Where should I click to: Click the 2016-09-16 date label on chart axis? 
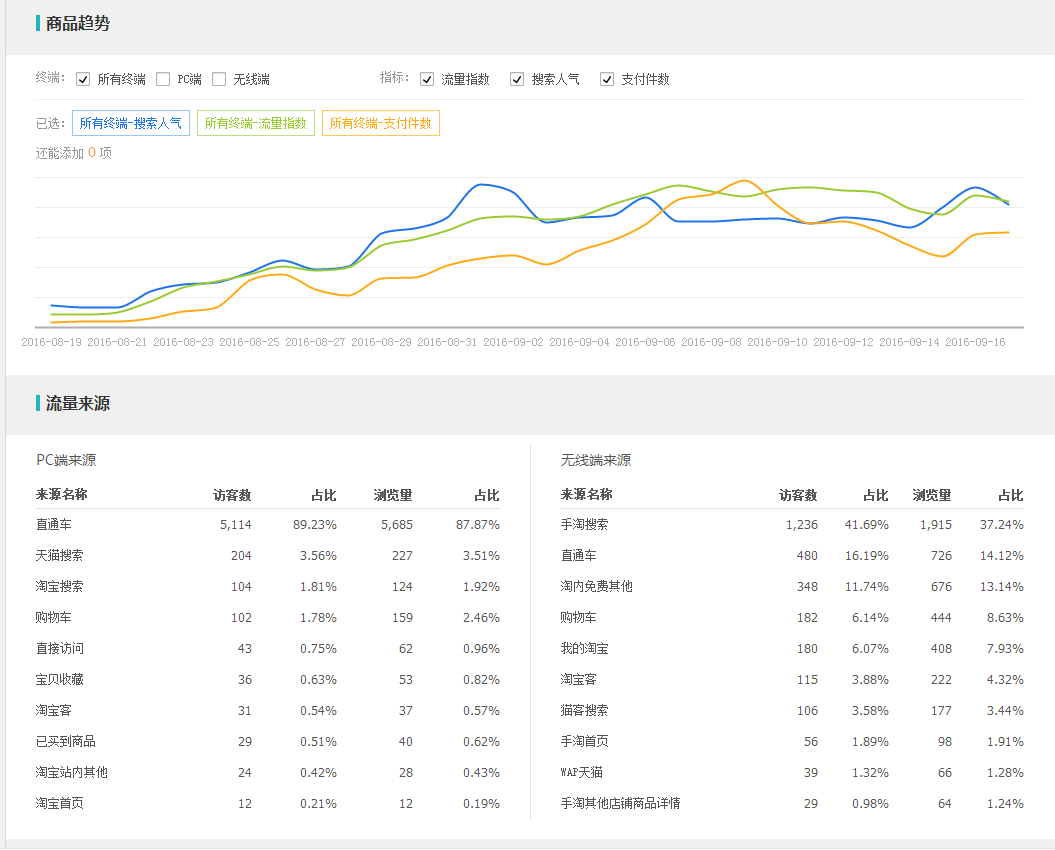[975, 342]
